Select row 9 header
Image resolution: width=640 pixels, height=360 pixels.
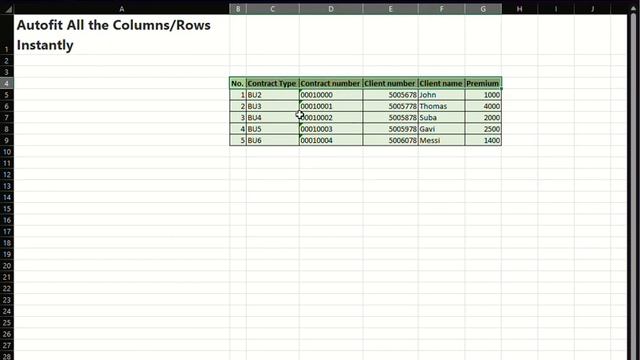[7, 140]
